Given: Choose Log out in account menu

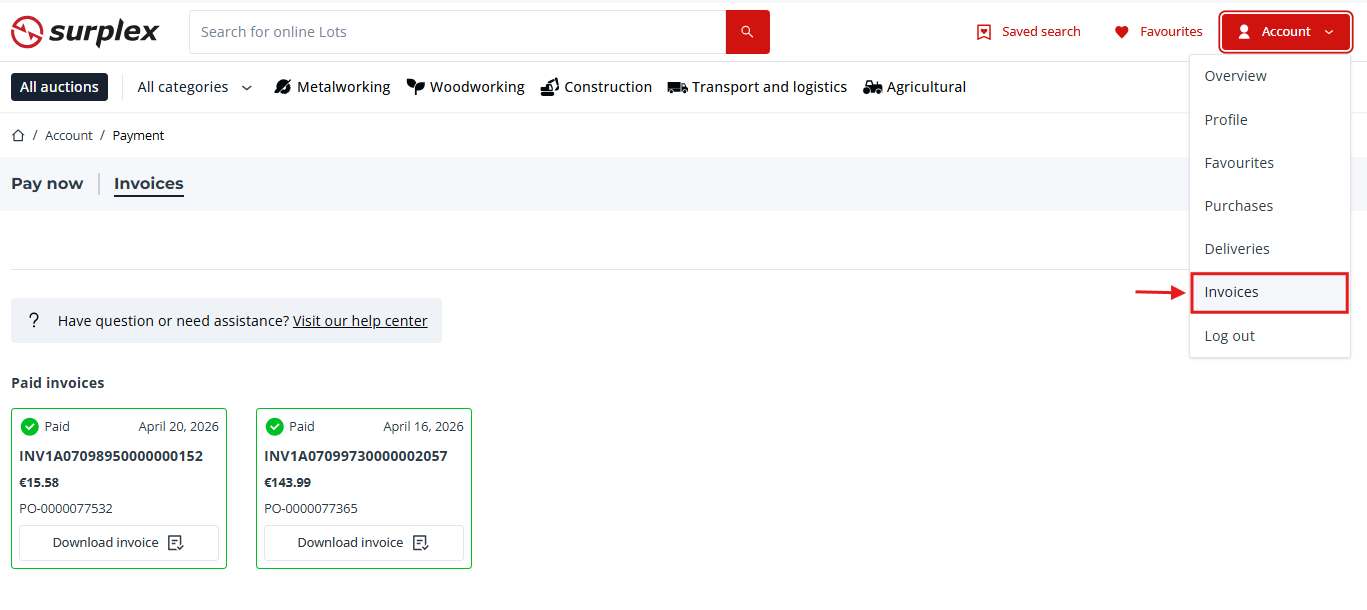Looking at the screenshot, I should [1229, 336].
